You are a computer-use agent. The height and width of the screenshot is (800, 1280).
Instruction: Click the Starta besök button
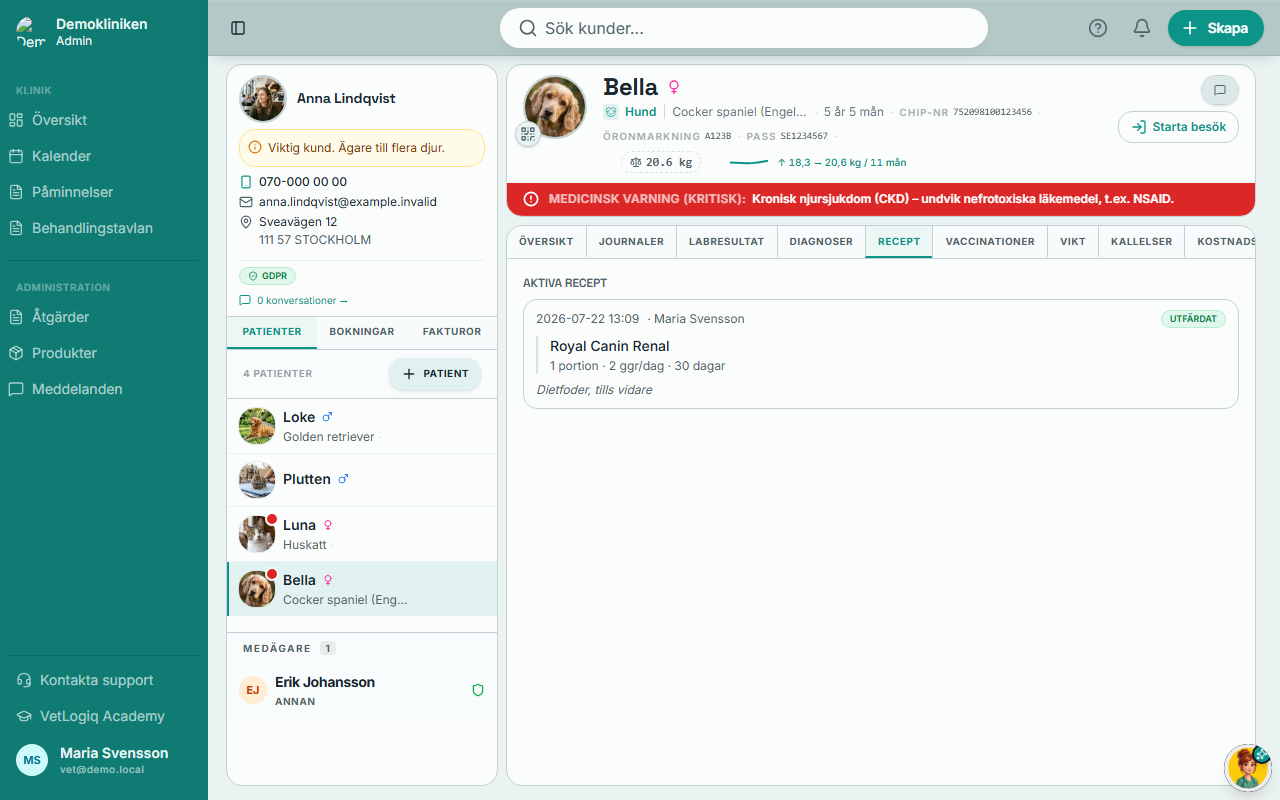[x=1179, y=127]
